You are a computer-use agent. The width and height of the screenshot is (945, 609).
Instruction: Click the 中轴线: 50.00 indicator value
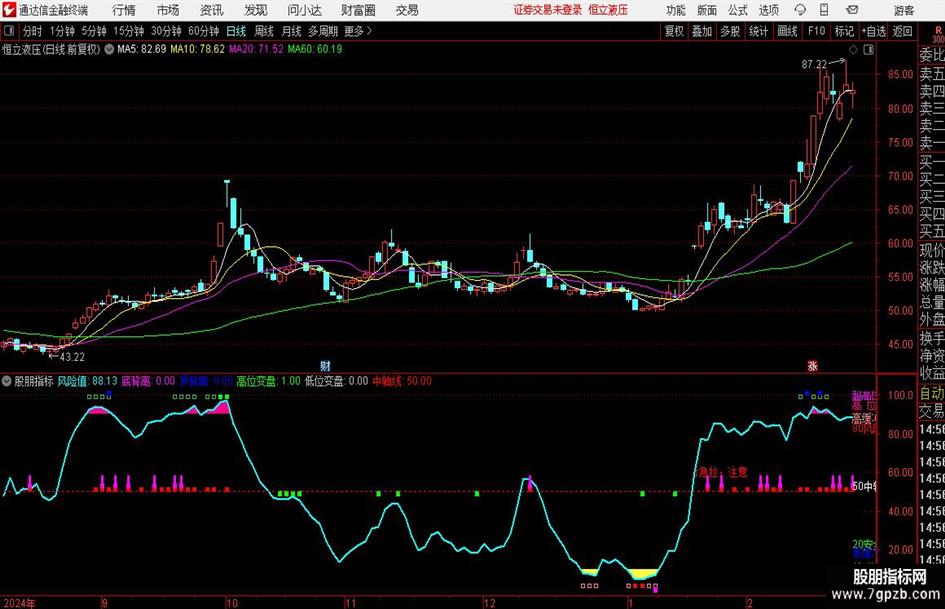click(x=402, y=381)
